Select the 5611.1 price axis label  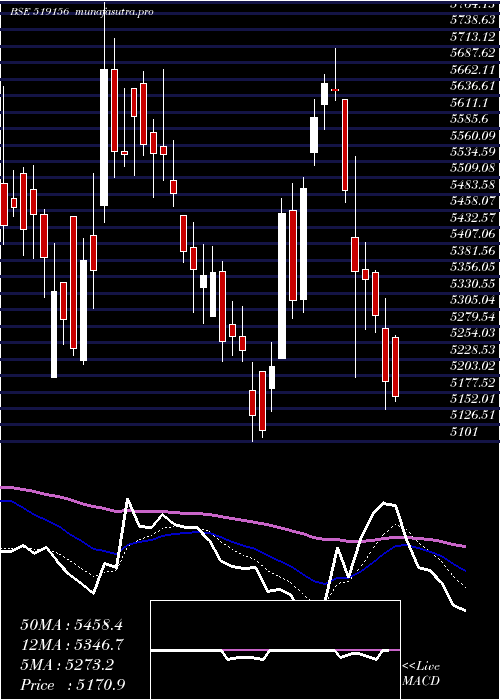click(x=470, y=102)
